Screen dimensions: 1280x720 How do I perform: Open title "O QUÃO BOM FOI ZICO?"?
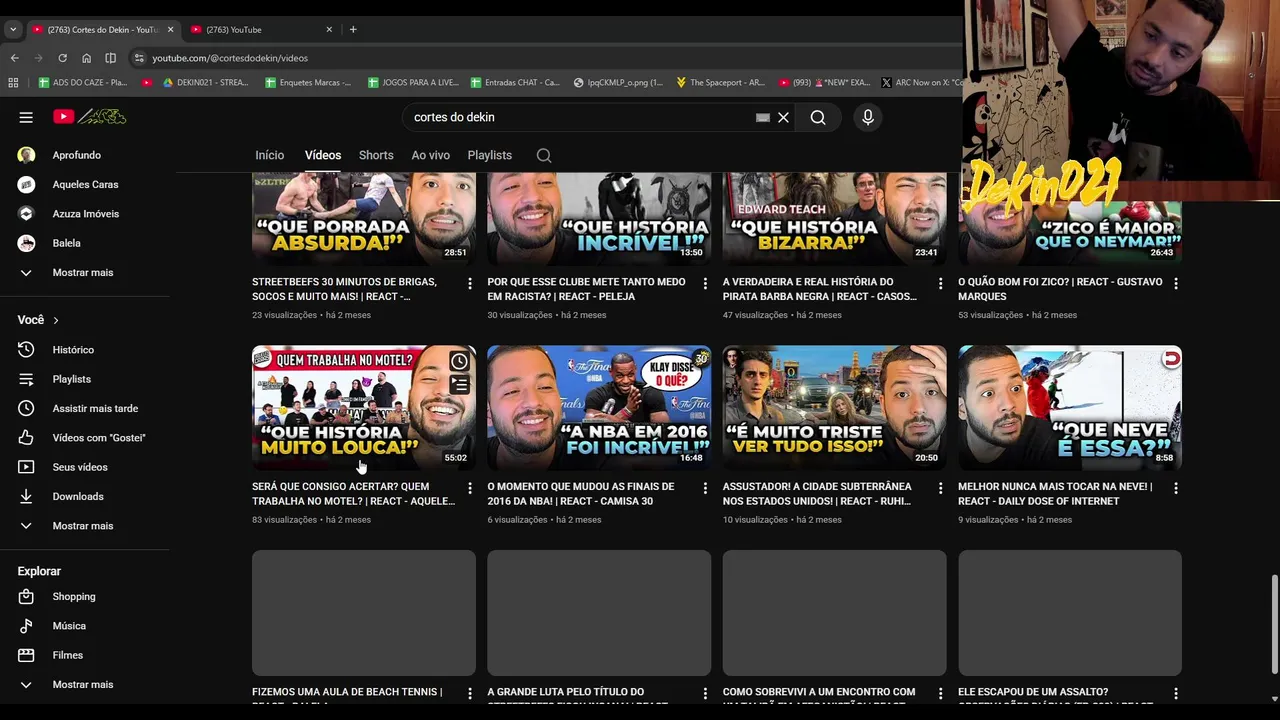1060,289
